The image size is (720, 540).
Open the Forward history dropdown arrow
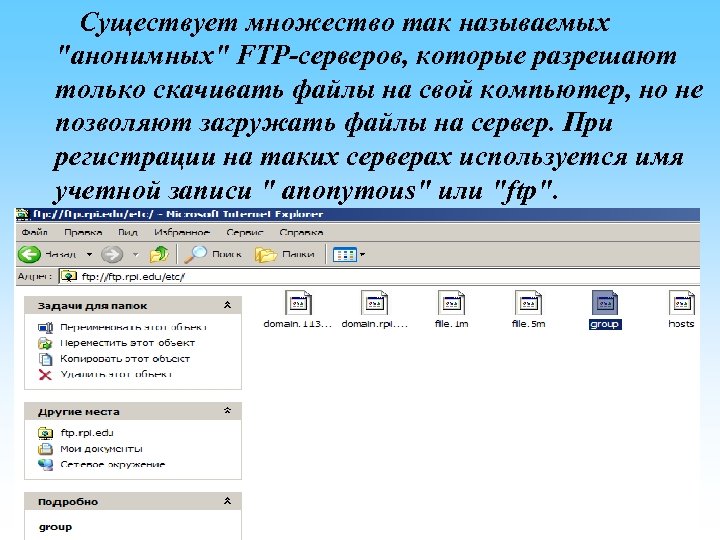click(135, 254)
